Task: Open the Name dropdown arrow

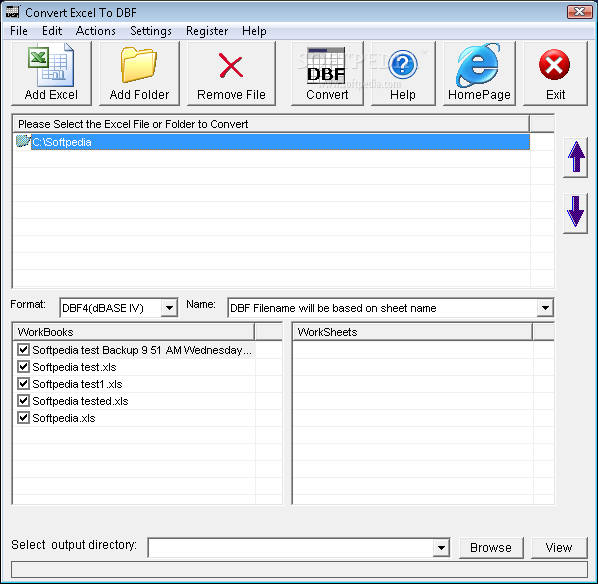Action: pyautogui.click(x=545, y=308)
